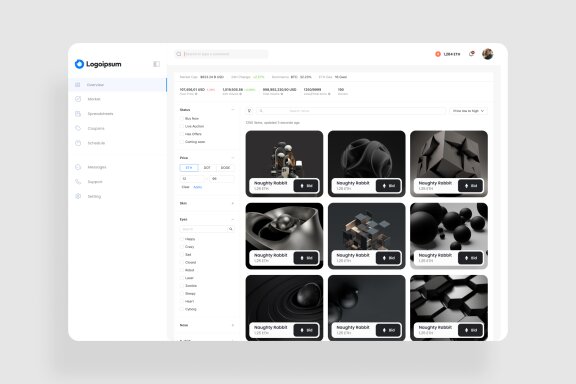Check the Crazy eyes option
Screen dimensions: 576x384
coord(181,247)
